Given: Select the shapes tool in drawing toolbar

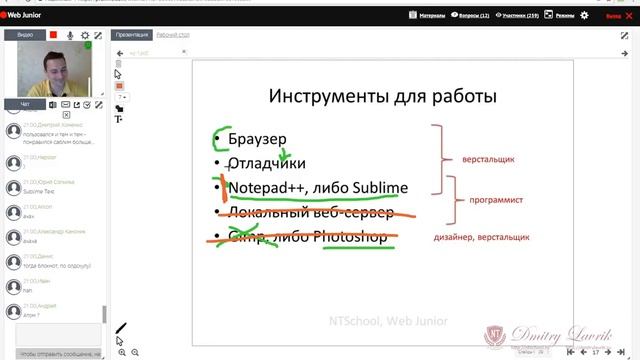Looking at the screenshot, I should [119, 109].
